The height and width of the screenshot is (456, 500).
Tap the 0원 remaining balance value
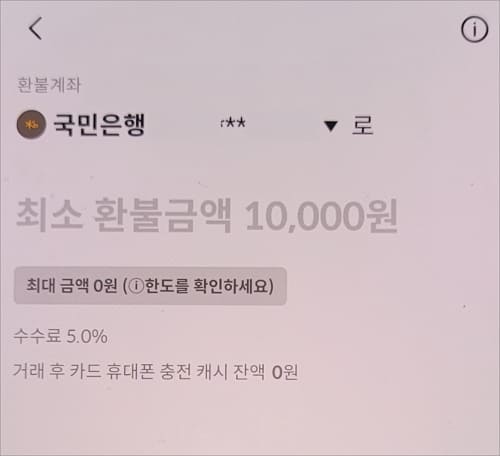285,372
